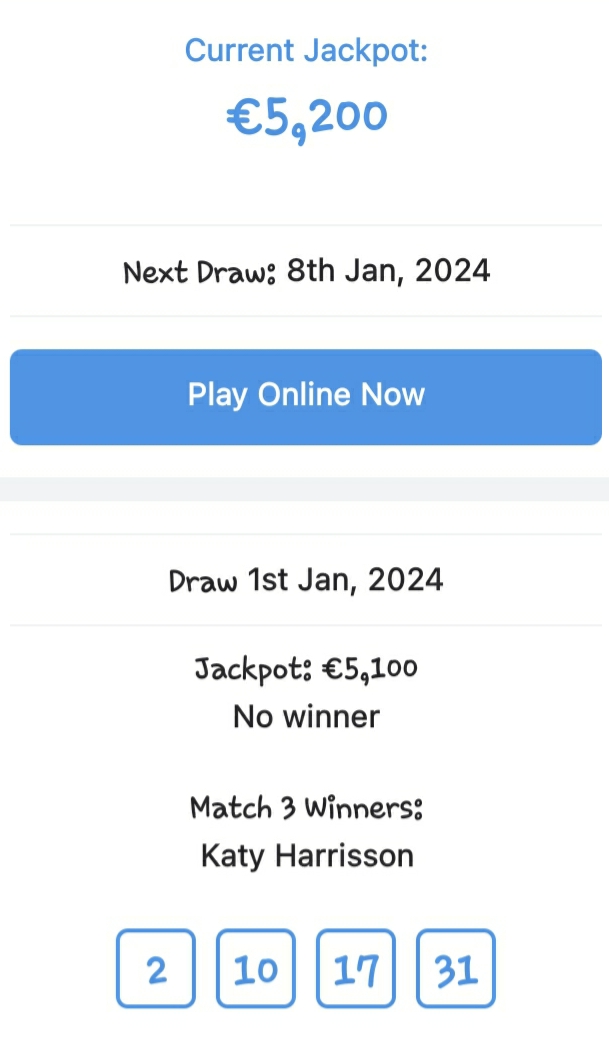609x1049 pixels.
Task: Click the word Draw before 1st Jan
Action: (203, 580)
